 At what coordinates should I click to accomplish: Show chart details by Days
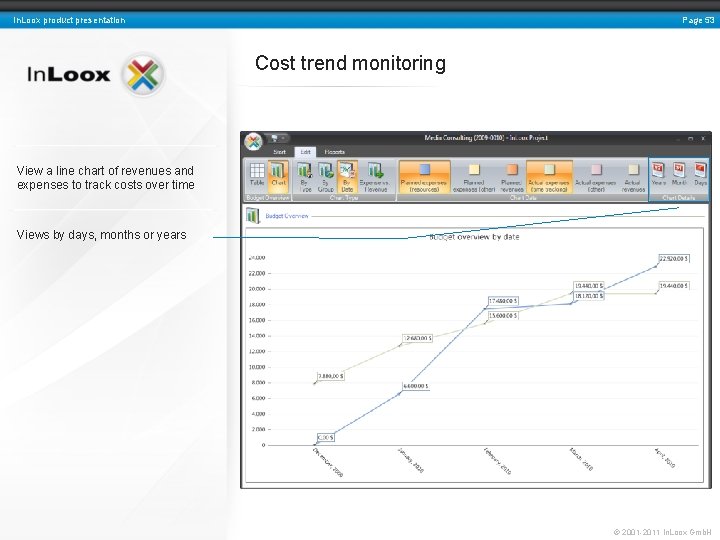(700, 174)
